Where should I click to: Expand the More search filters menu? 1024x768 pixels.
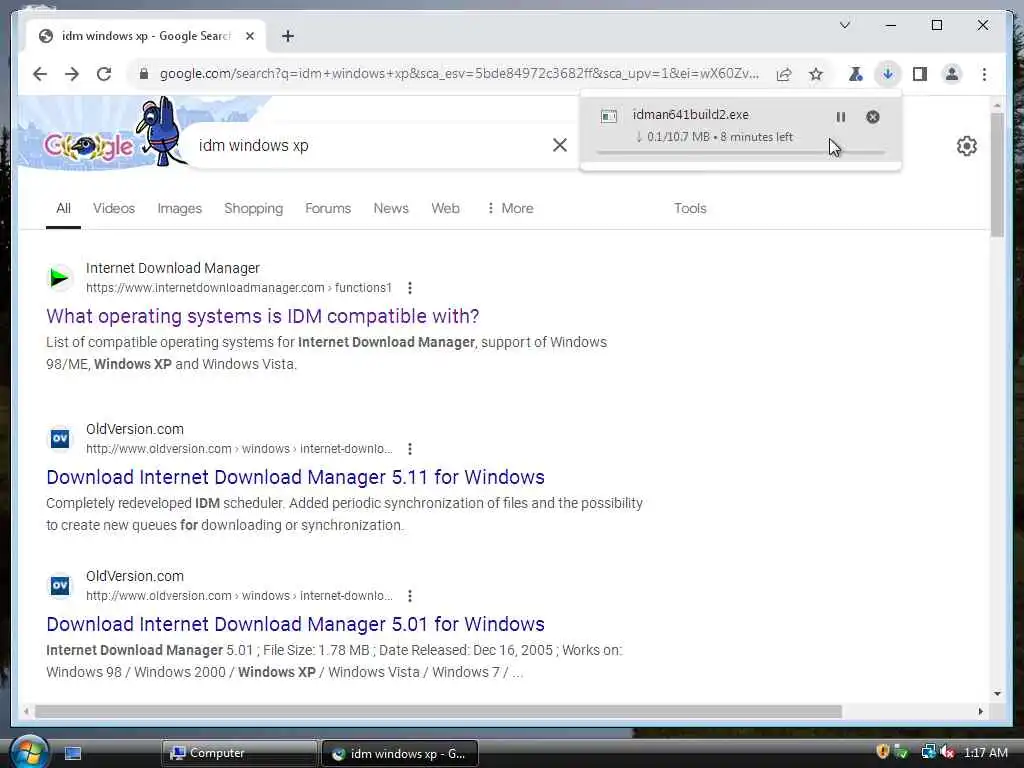[x=510, y=208]
